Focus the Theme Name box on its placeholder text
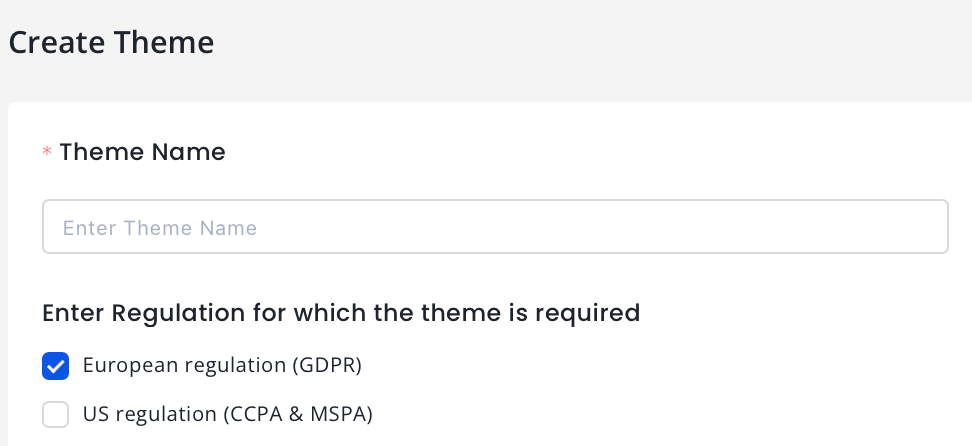The width and height of the screenshot is (972, 446). click(160, 228)
